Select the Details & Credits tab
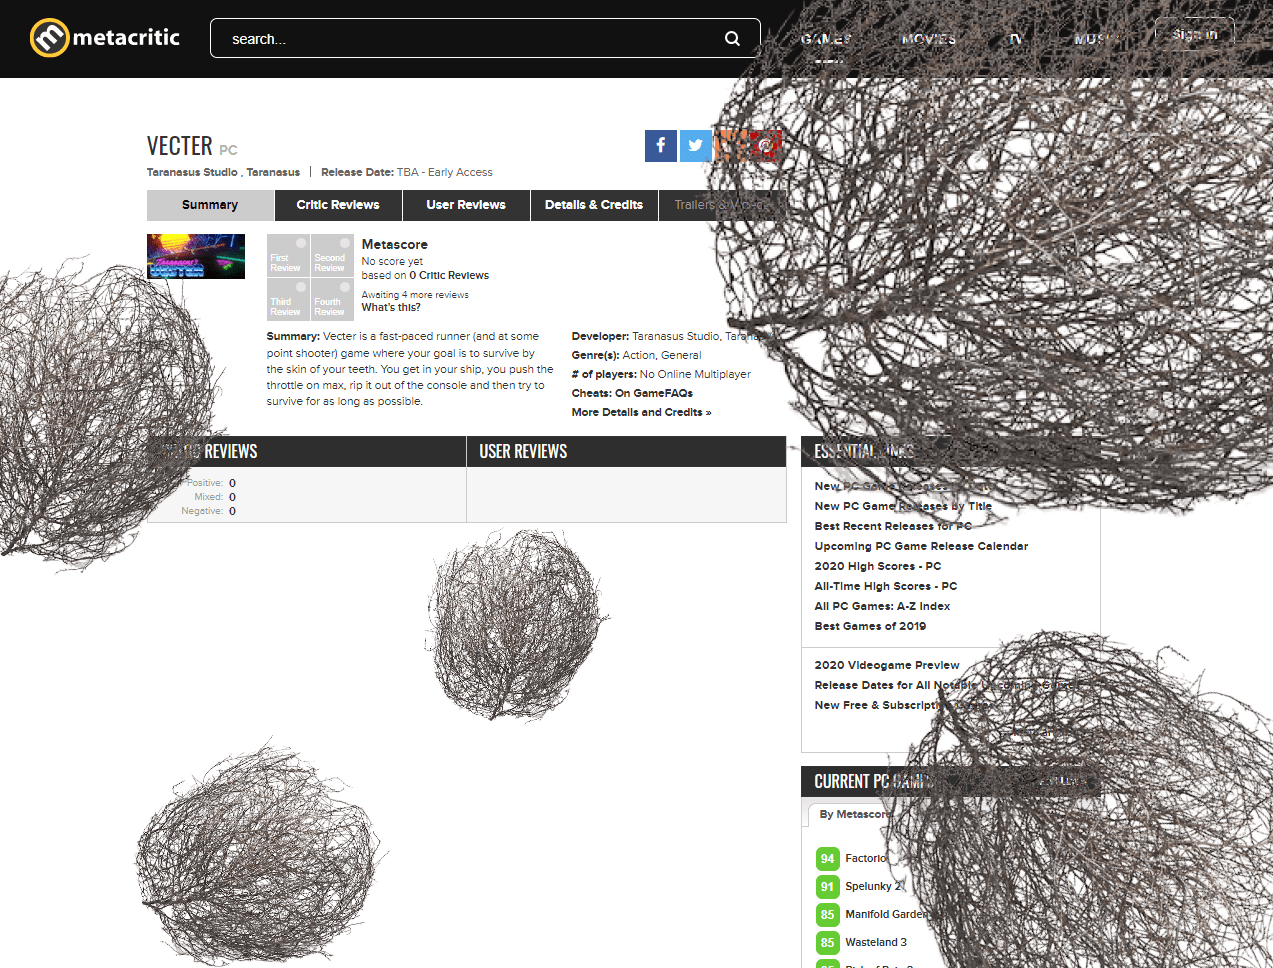This screenshot has width=1273, height=968. coord(594,205)
